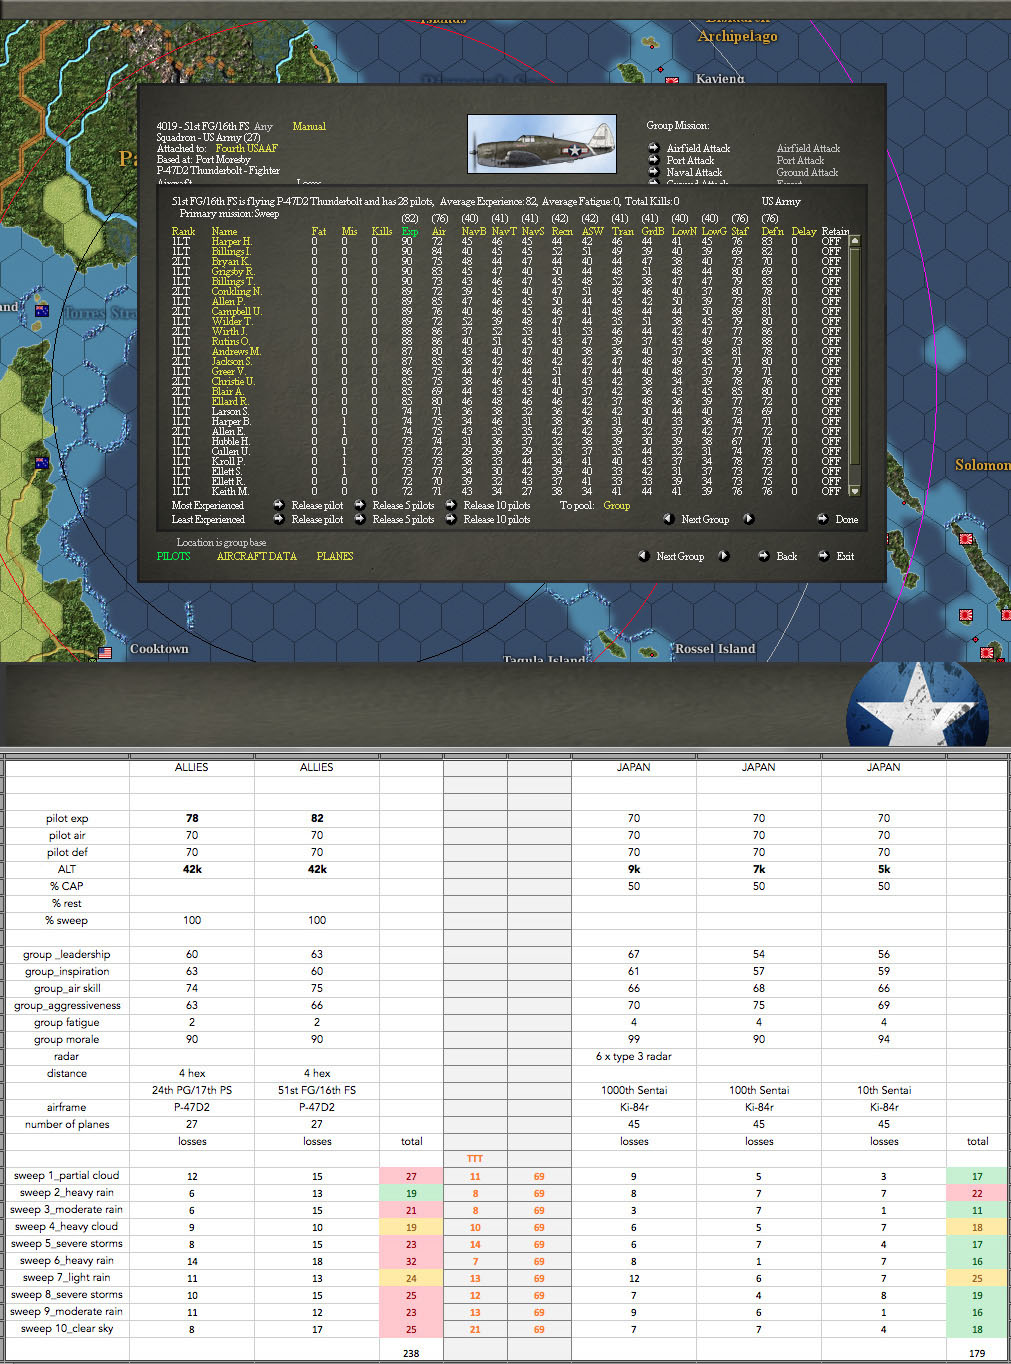Click the P-47 Thunderbolt aircraft image
1011x1364 pixels.
pyautogui.click(x=542, y=144)
